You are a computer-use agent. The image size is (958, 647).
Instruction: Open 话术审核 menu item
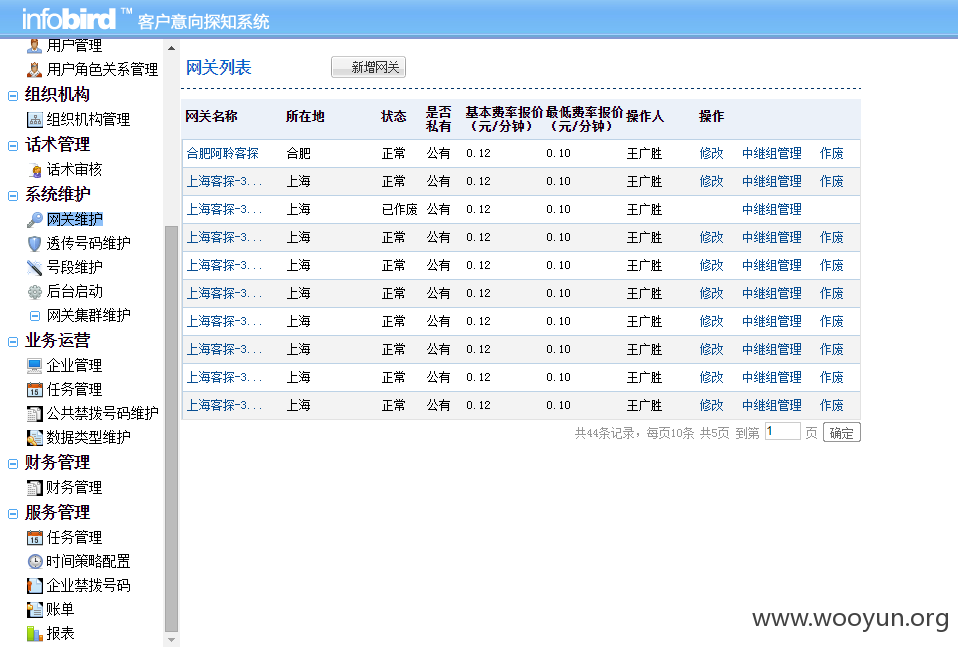74,170
